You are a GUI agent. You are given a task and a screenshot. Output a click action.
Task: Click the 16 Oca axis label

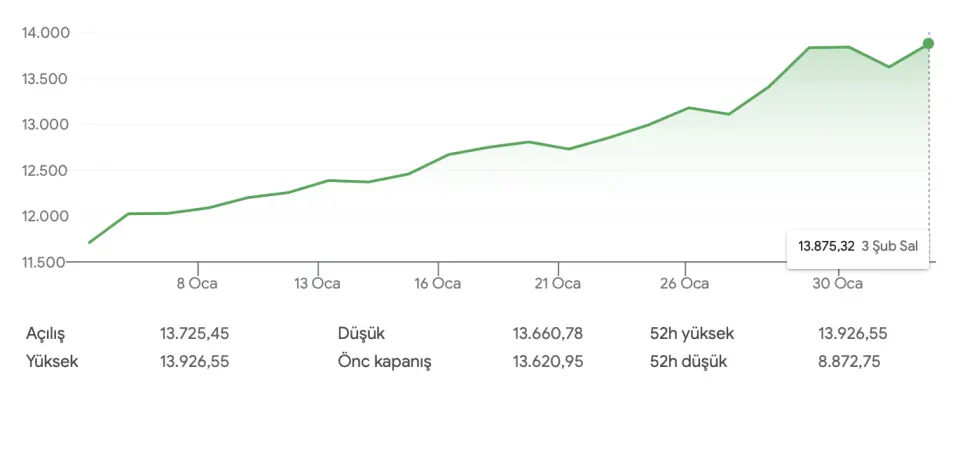point(437,284)
